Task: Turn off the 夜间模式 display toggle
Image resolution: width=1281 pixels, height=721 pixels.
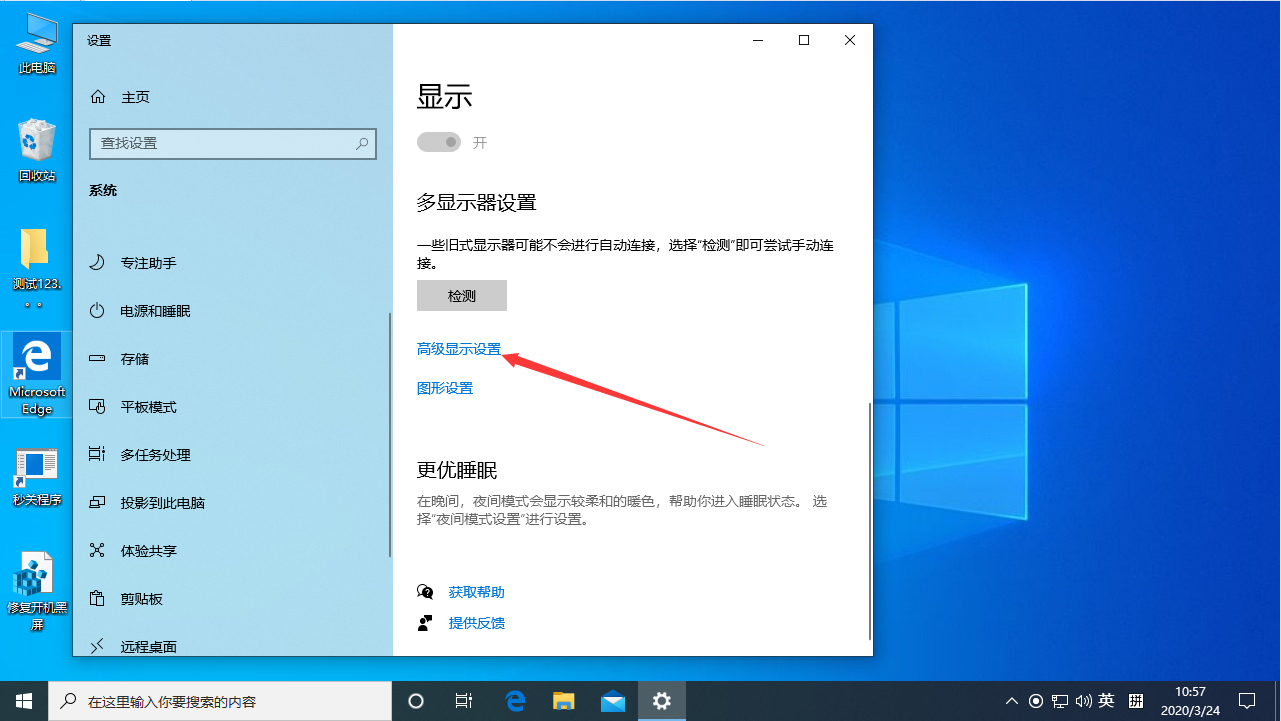Action: tap(438, 142)
